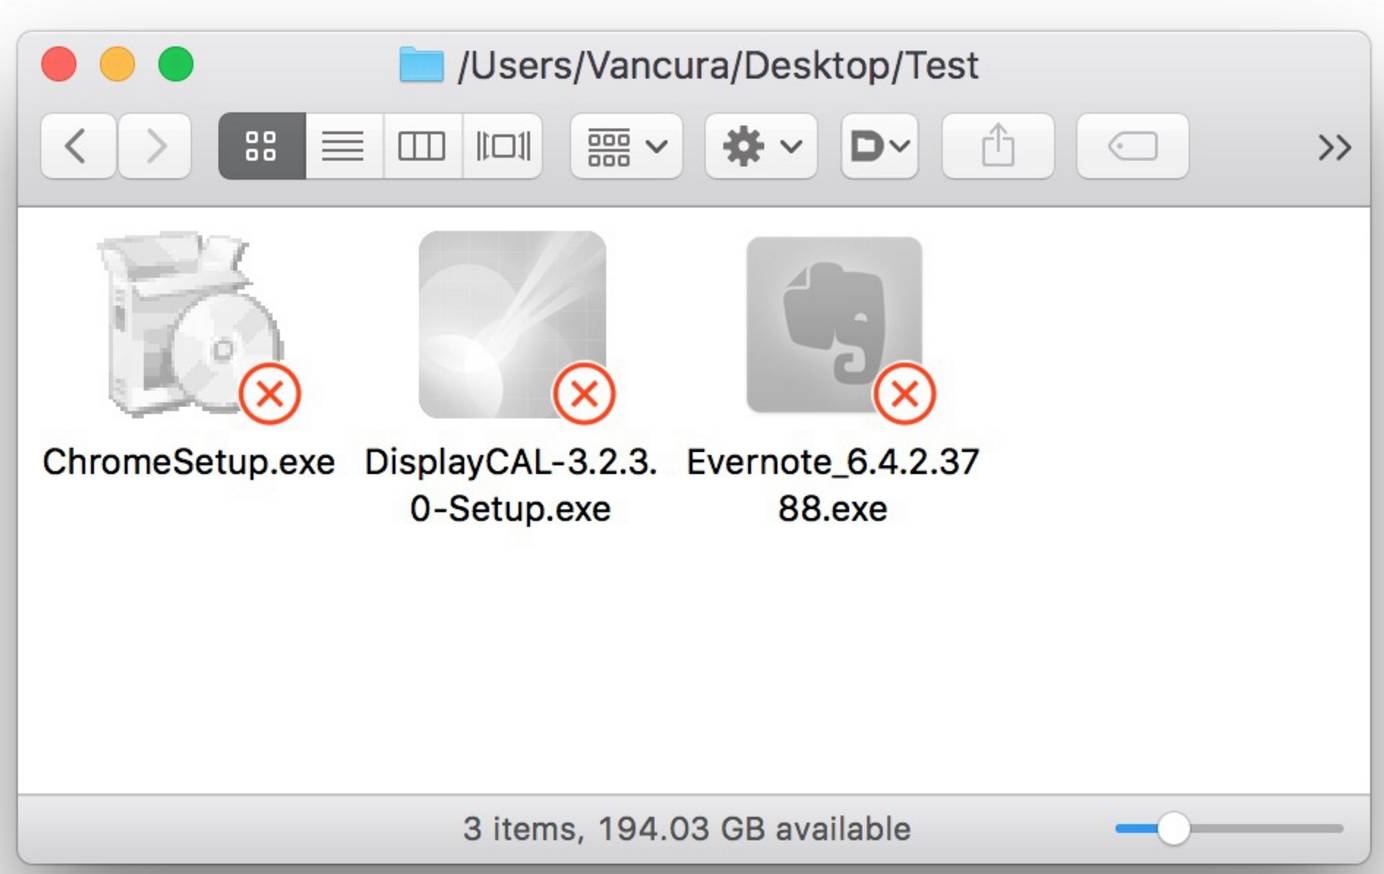Minimize the Finder window with yellow button
The image size is (1384, 874).
tap(117, 65)
